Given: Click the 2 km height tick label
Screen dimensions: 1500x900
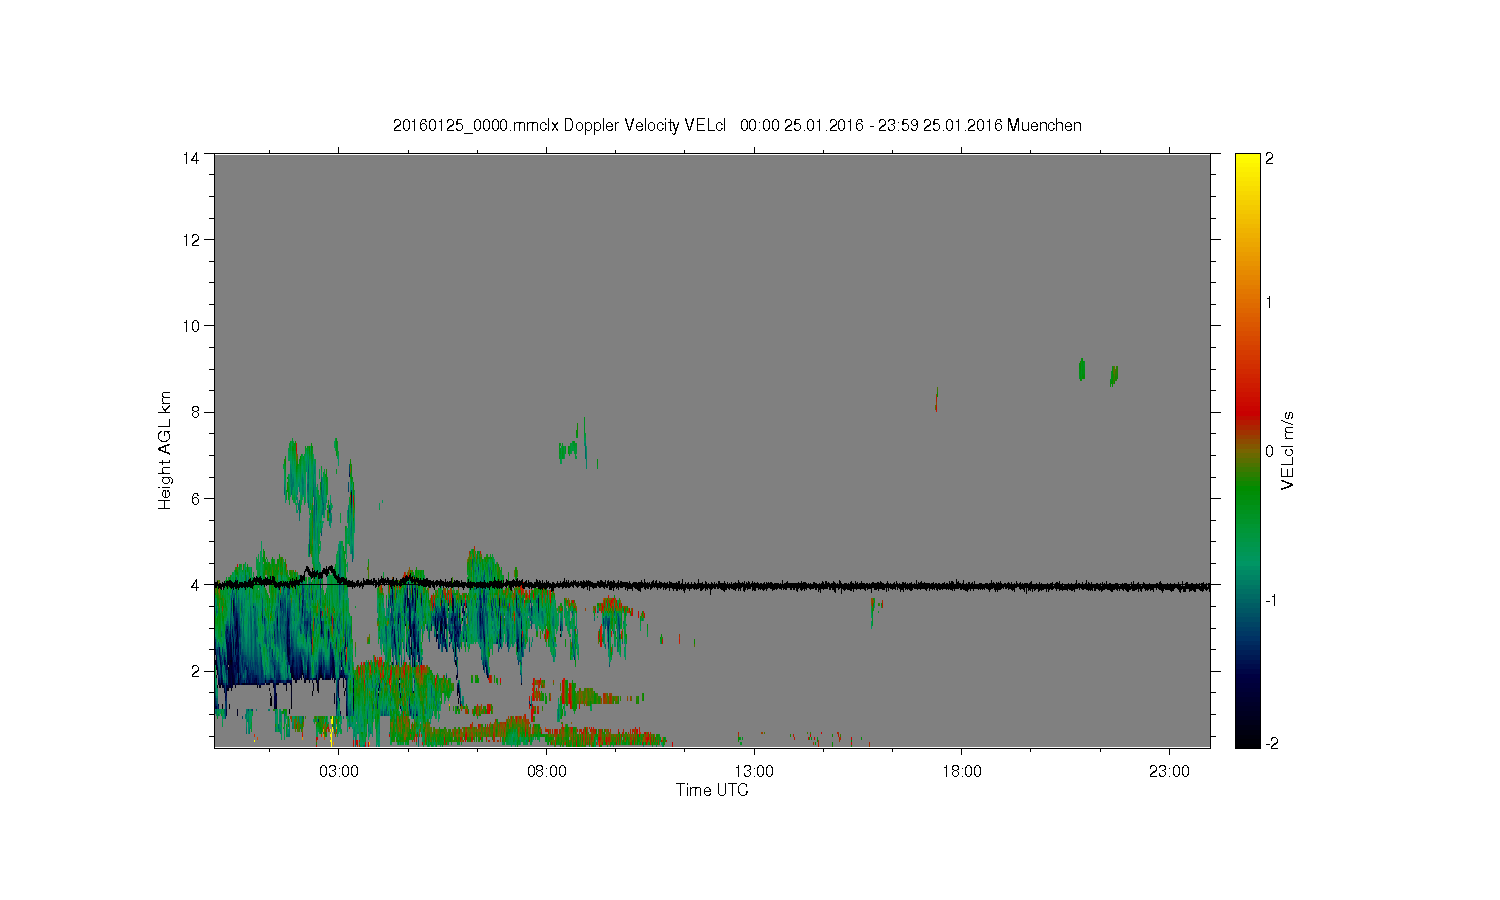Looking at the screenshot, I should [x=195, y=670].
